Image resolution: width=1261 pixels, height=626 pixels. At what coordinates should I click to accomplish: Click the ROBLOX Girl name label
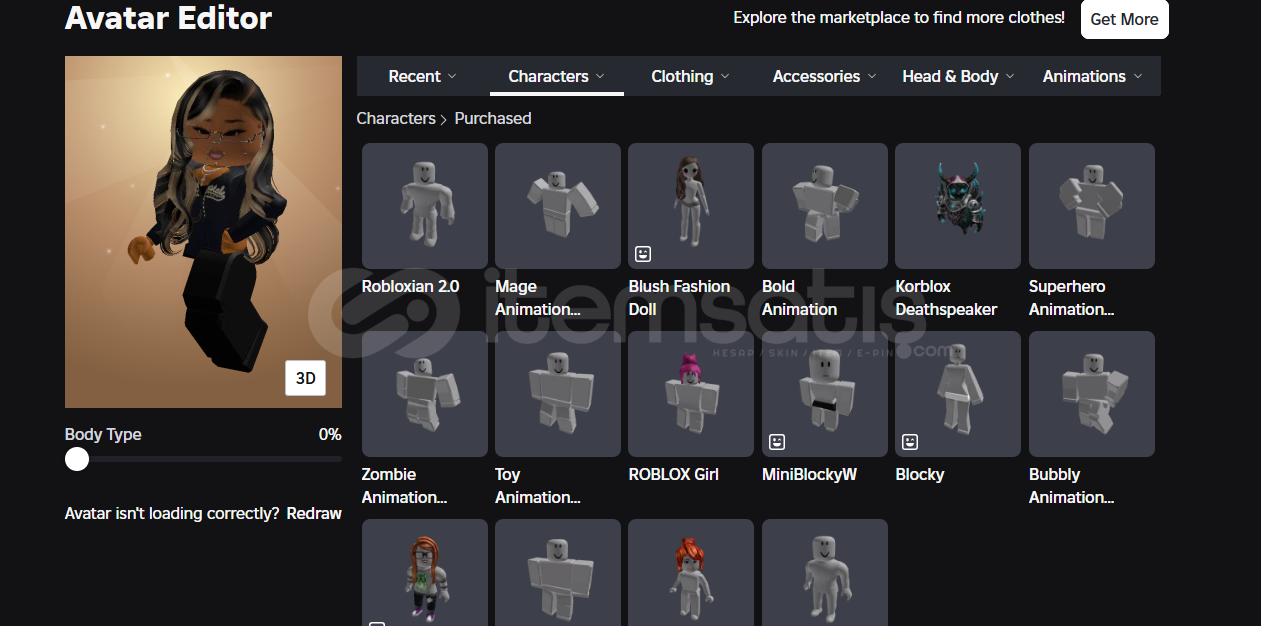click(x=674, y=474)
